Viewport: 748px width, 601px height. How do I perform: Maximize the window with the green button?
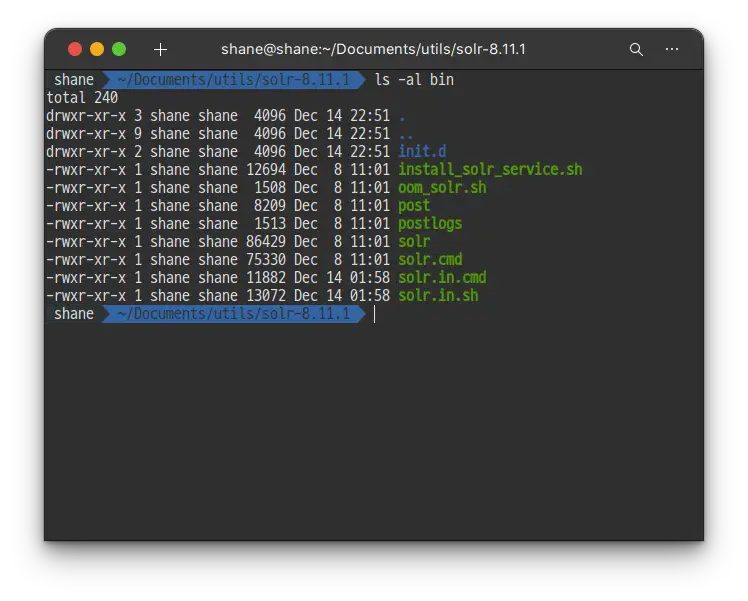119,49
